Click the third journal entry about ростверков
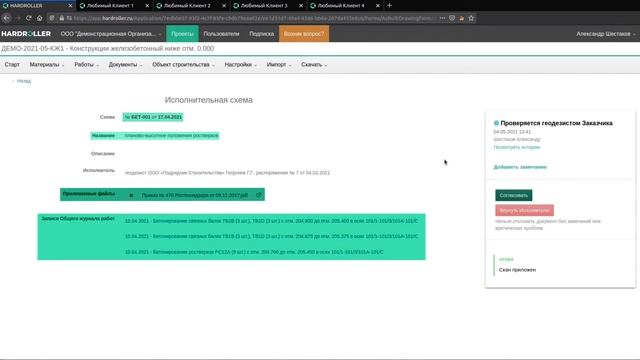Viewport: 640px width, 360px height. 254,252
